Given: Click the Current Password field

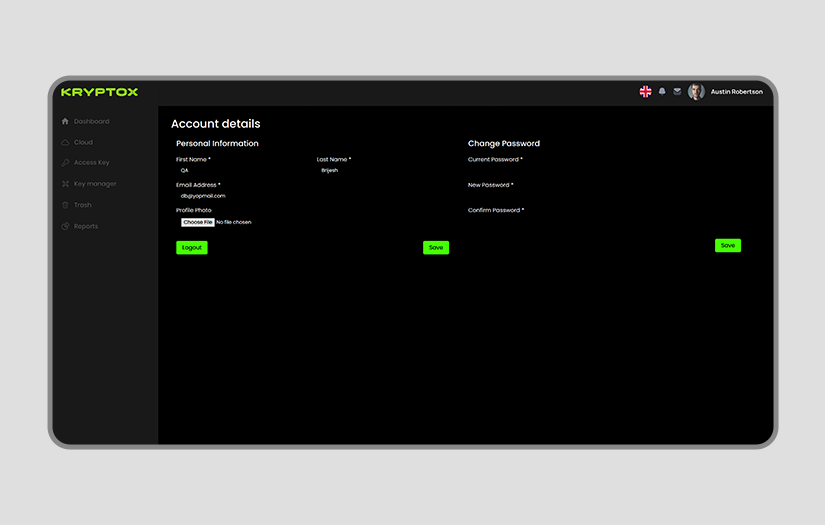Looking at the screenshot, I should (x=604, y=170).
